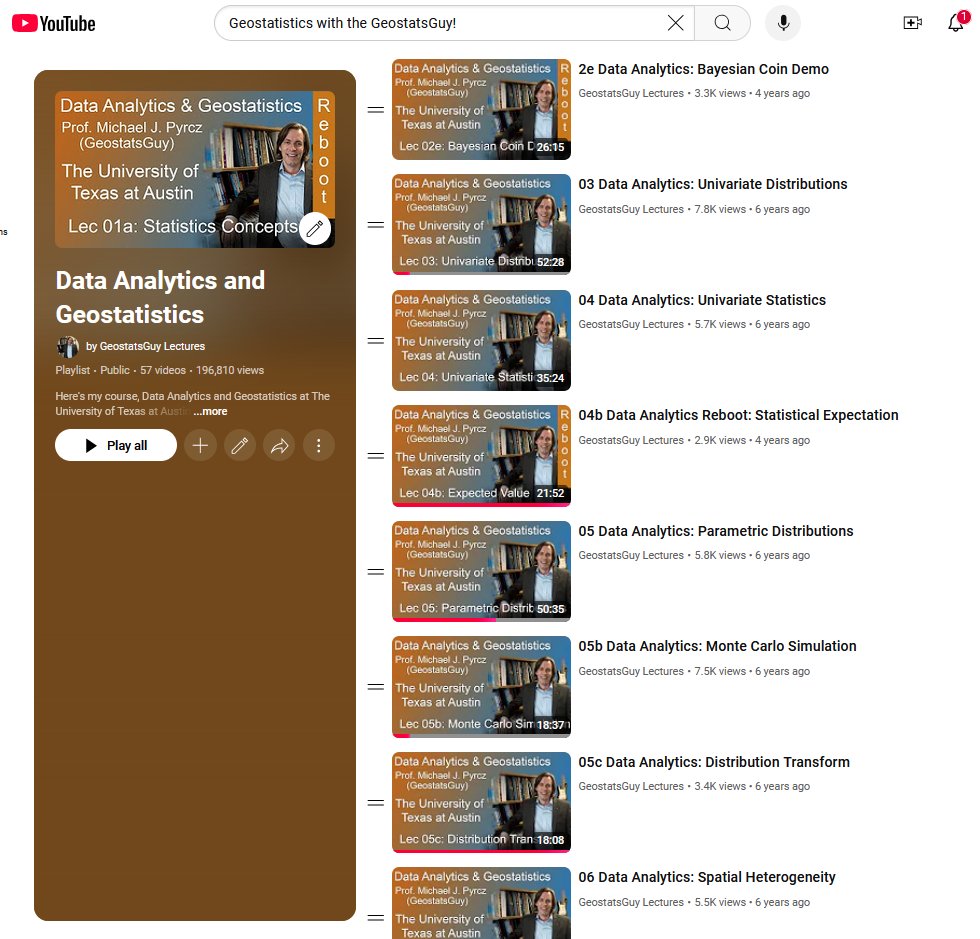The height and width of the screenshot is (939, 980).
Task: Grab drag handle for Bayesian Coin Demo
Action: (x=376, y=109)
